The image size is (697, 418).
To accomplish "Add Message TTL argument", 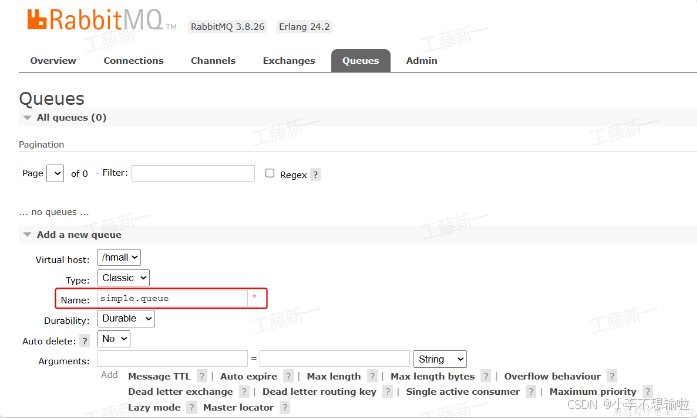I will 159,377.
